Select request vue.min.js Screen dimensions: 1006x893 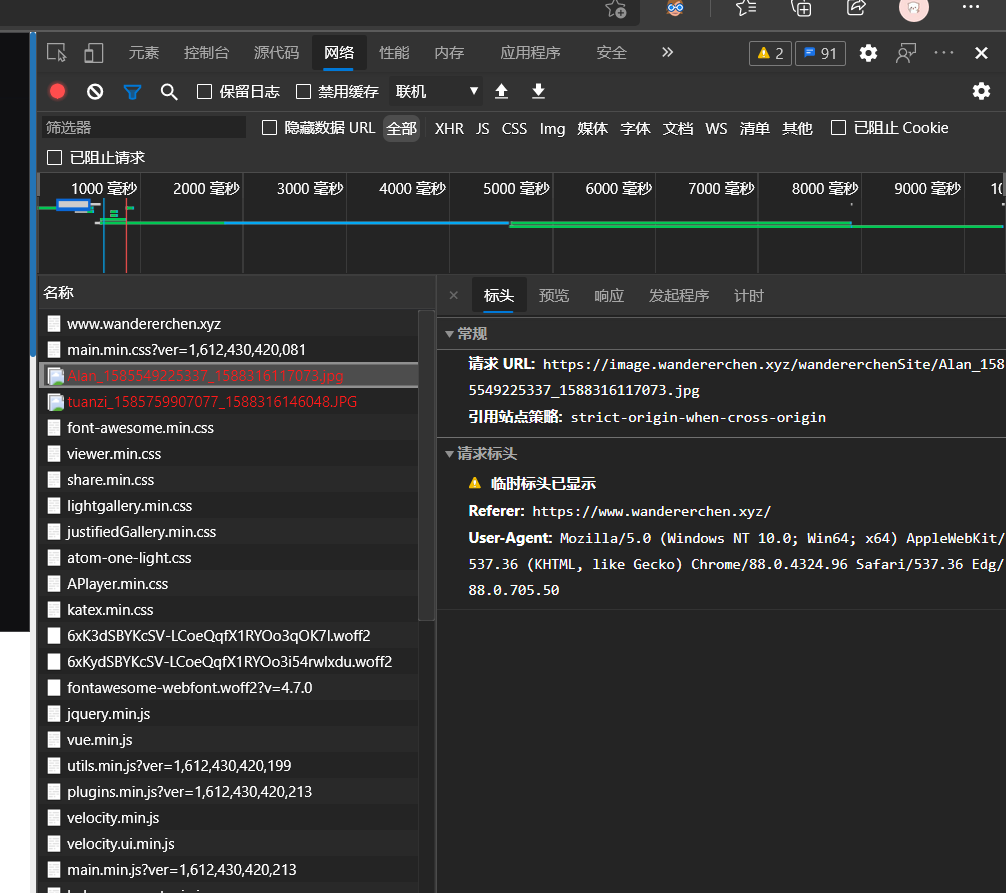pyautogui.click(x=229, y=740)
